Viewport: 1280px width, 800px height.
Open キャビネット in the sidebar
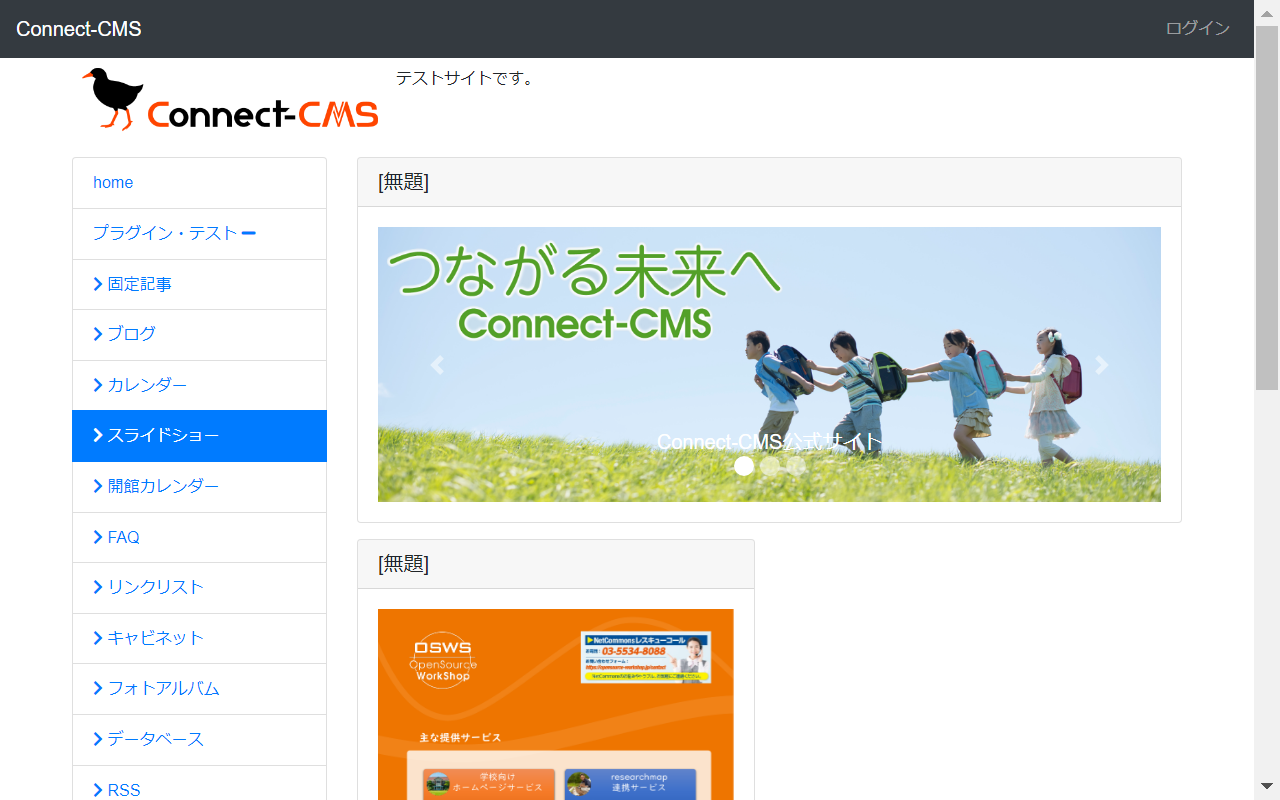click(199, 638)
